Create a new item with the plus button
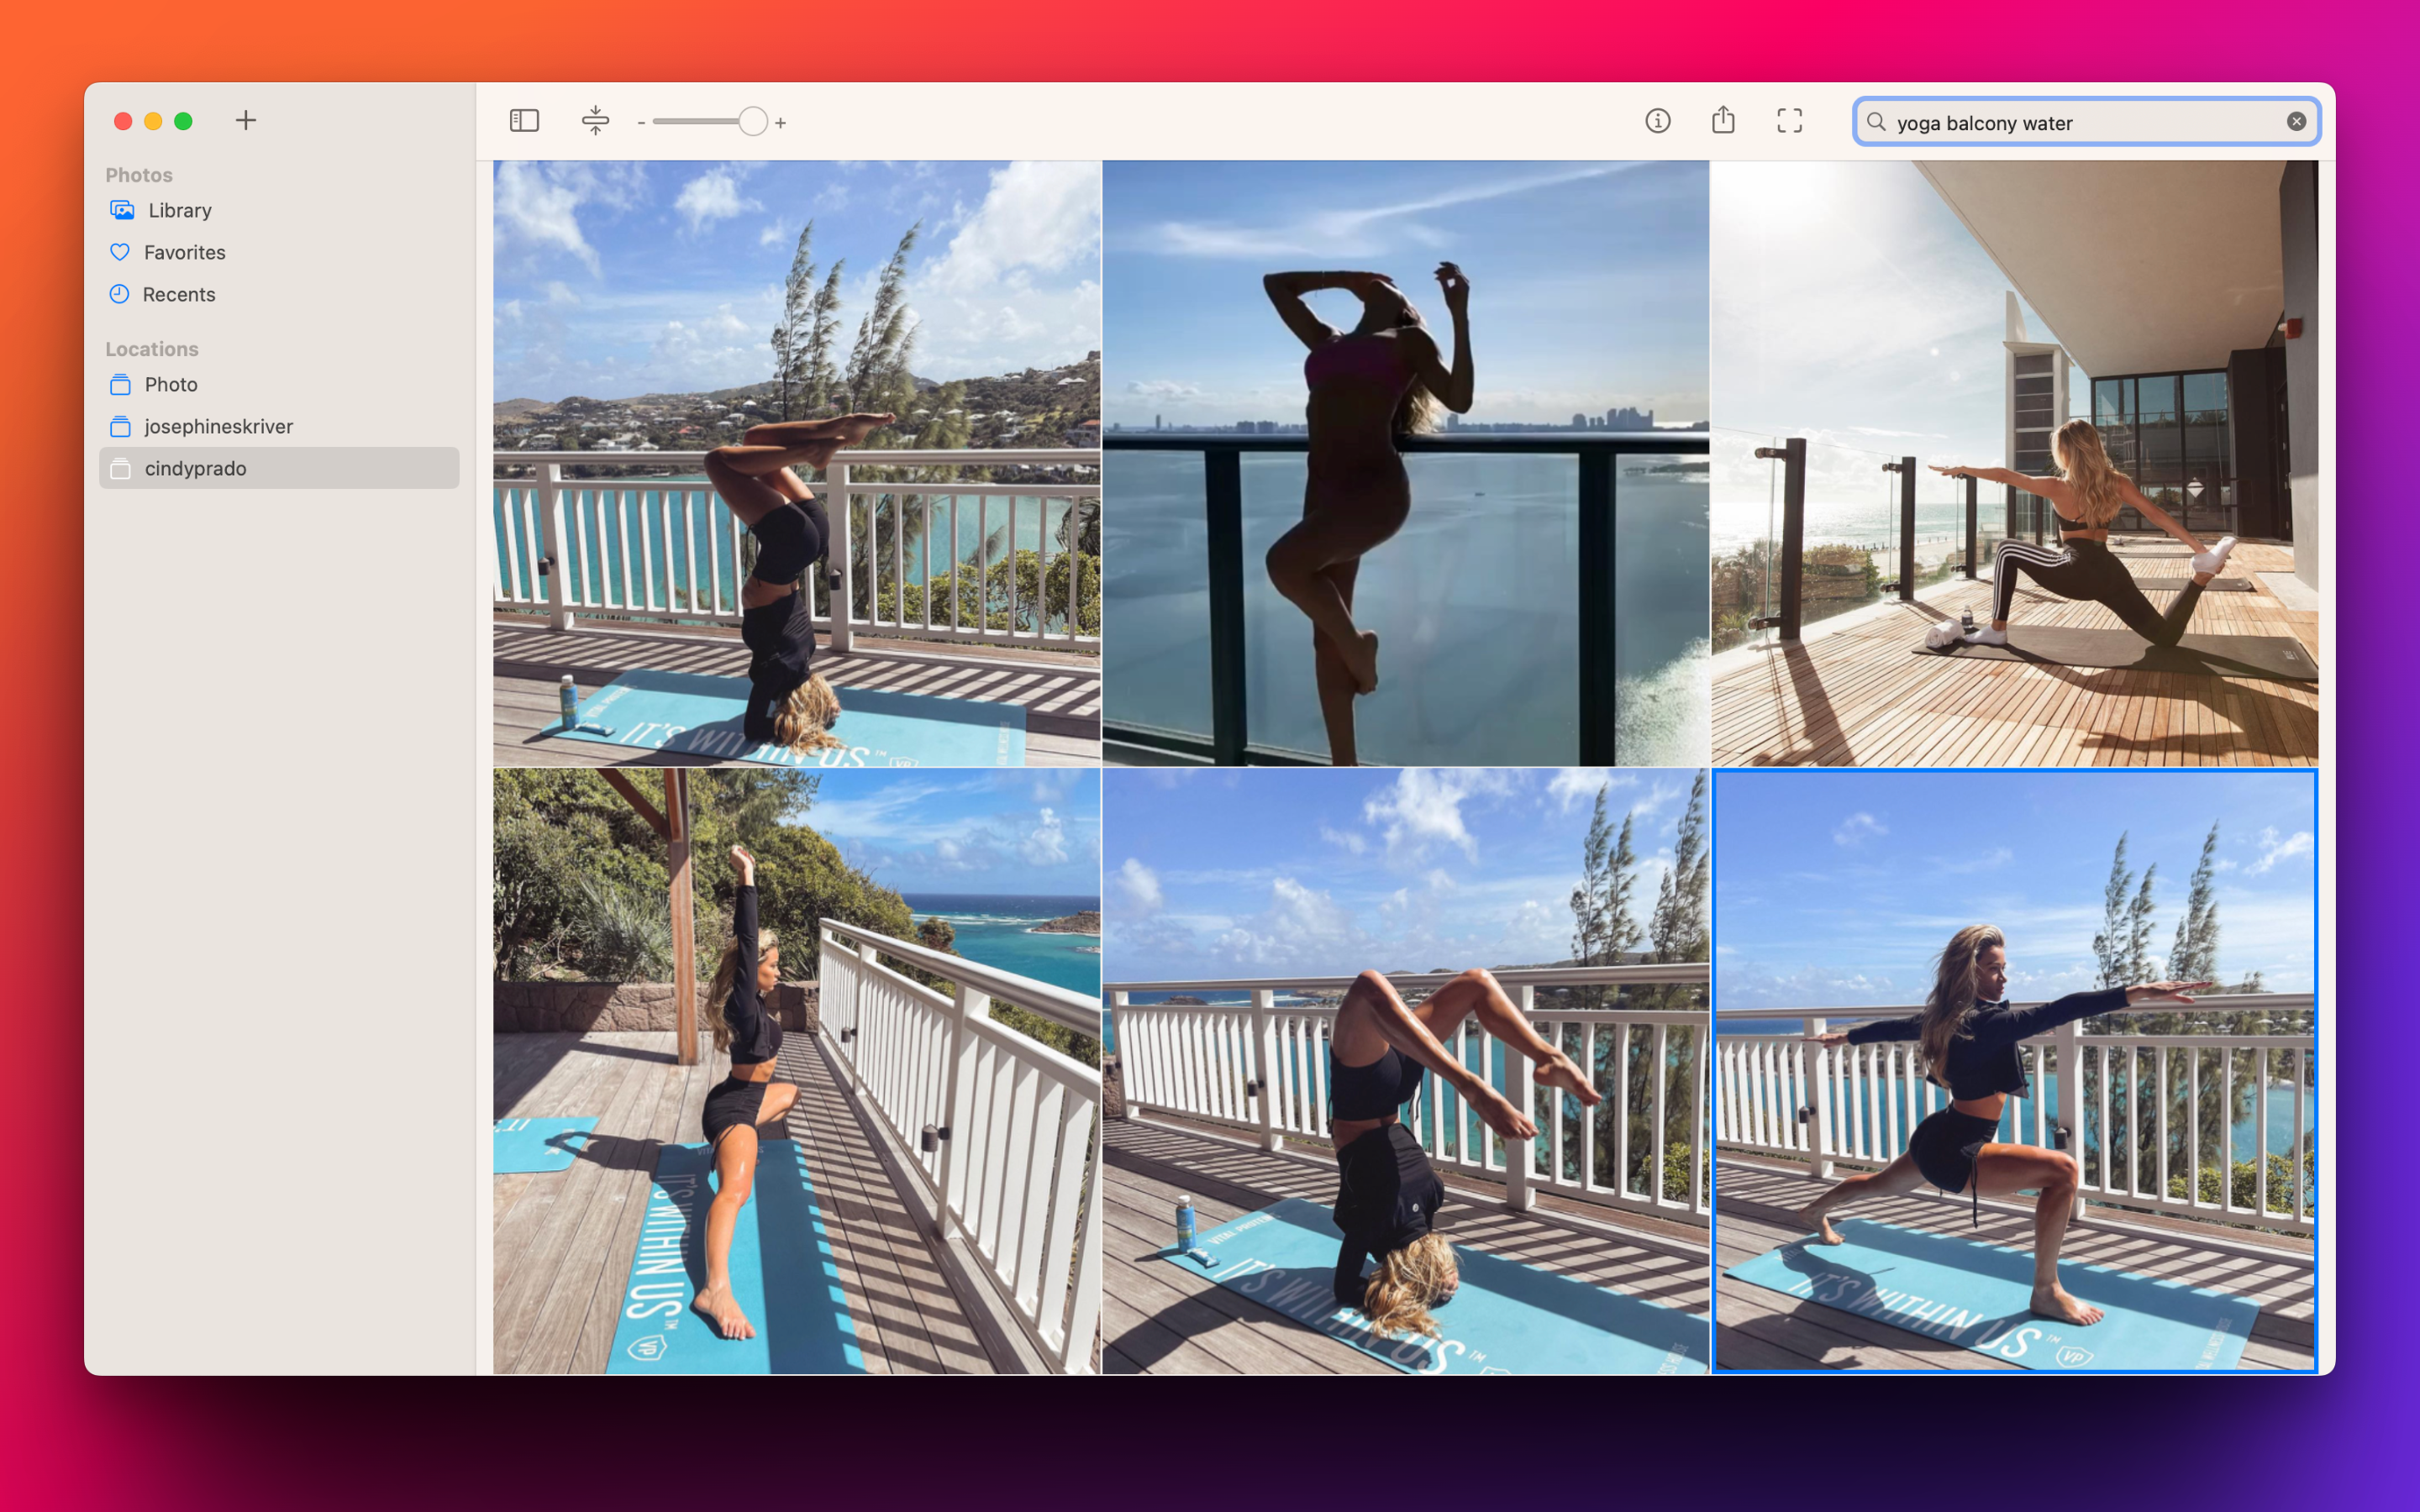This screenshot has height=1512, width=2420. 246,120
